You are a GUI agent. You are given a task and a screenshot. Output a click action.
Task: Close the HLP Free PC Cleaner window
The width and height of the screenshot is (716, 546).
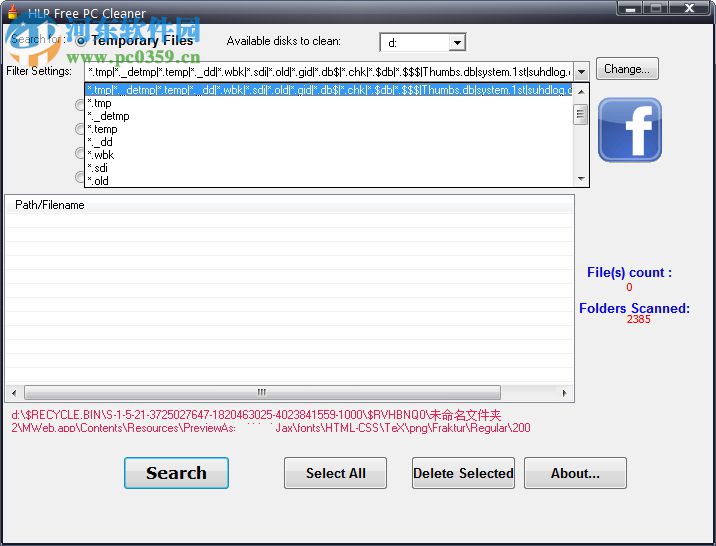pyautogui.click(x=690, y=8)
